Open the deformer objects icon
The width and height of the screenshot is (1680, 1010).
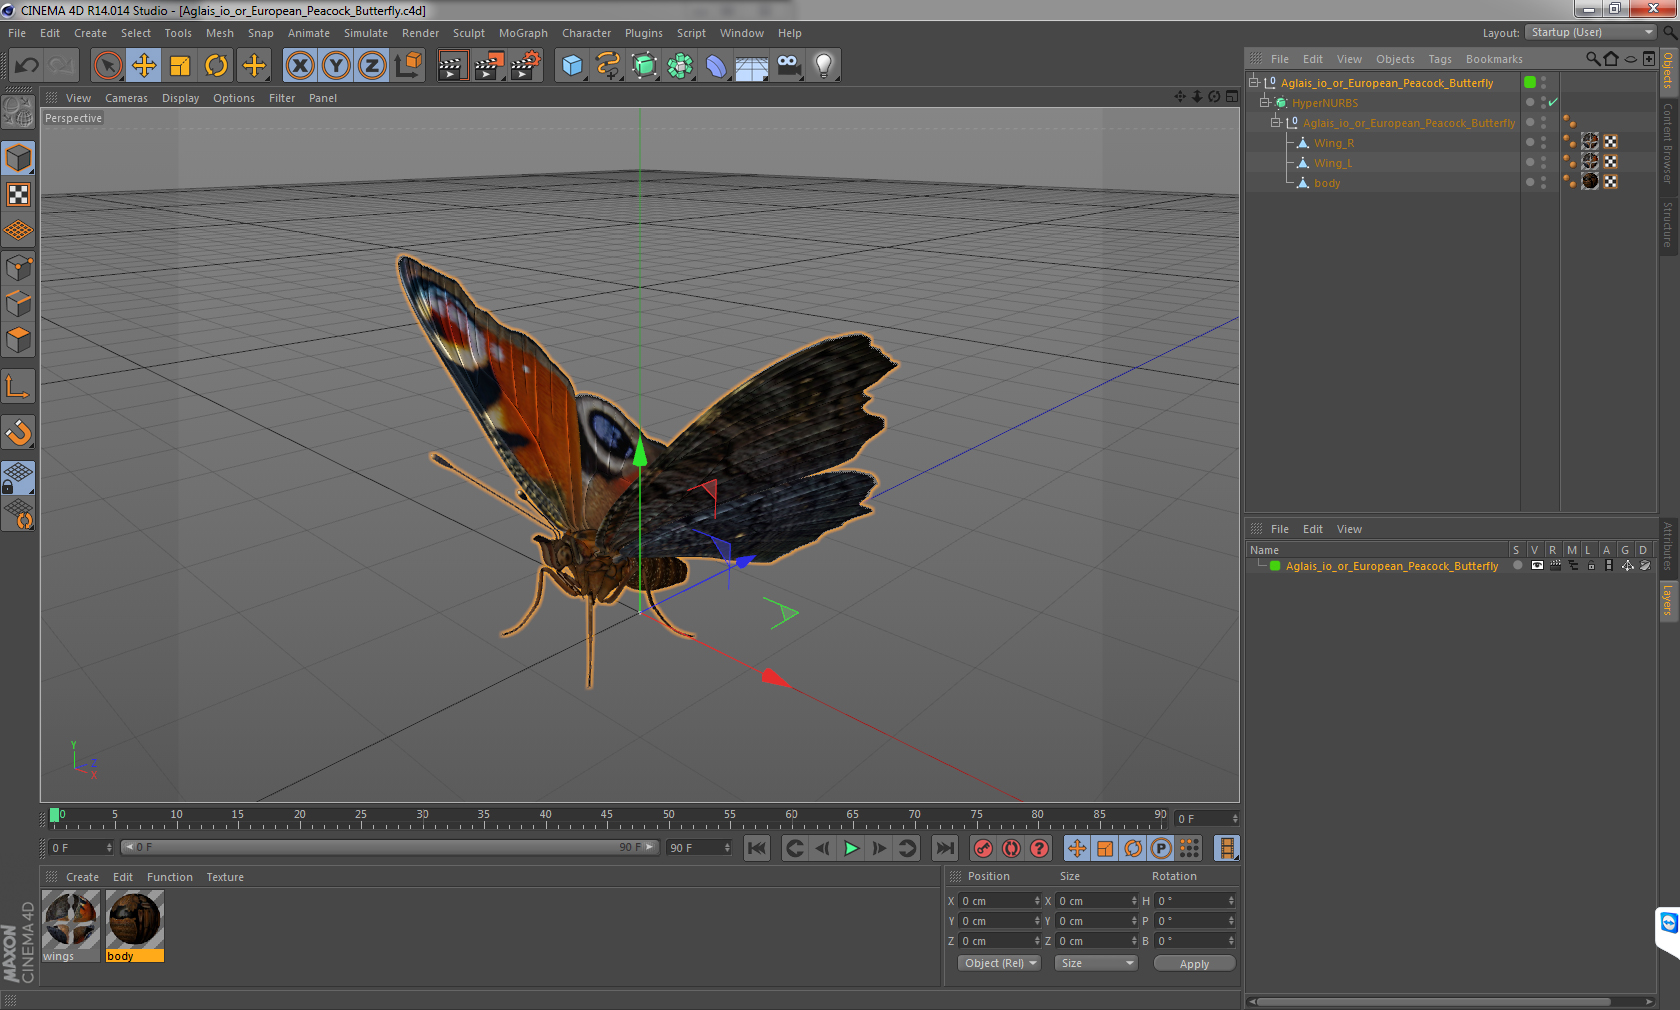pyautogui.click(x=716, y=66)
